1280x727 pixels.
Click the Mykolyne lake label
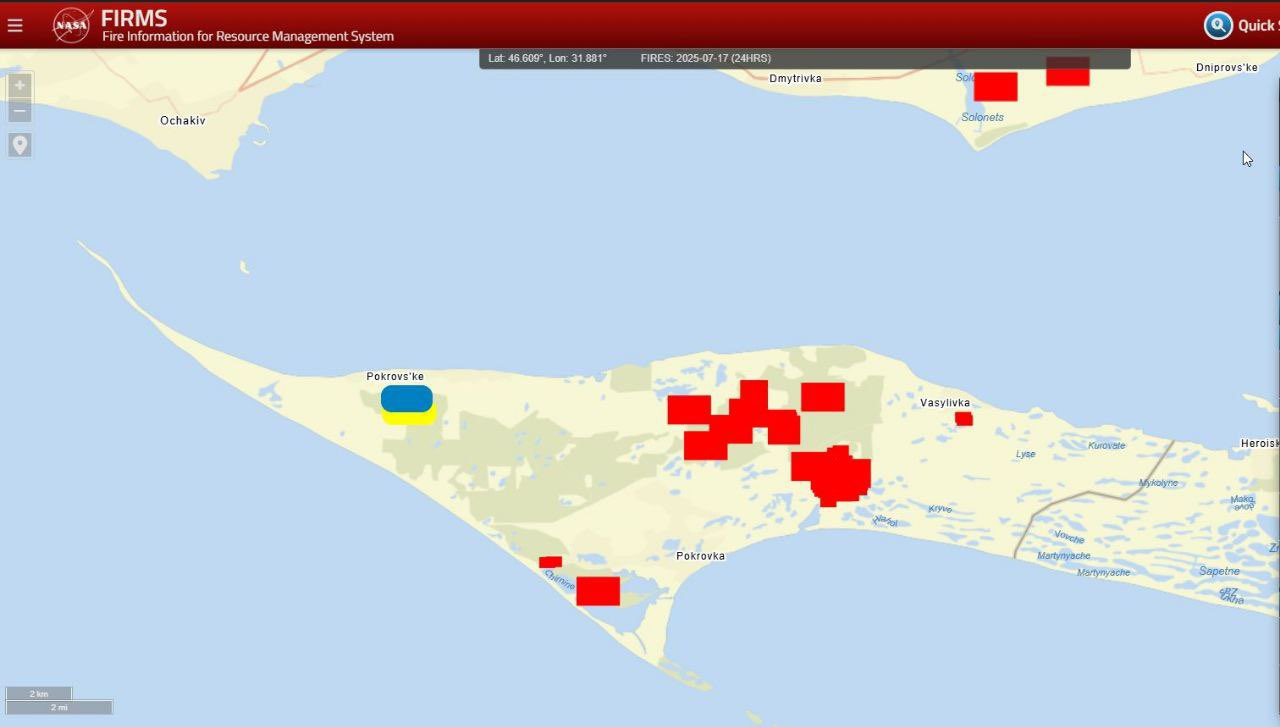tap(1158, 483)
